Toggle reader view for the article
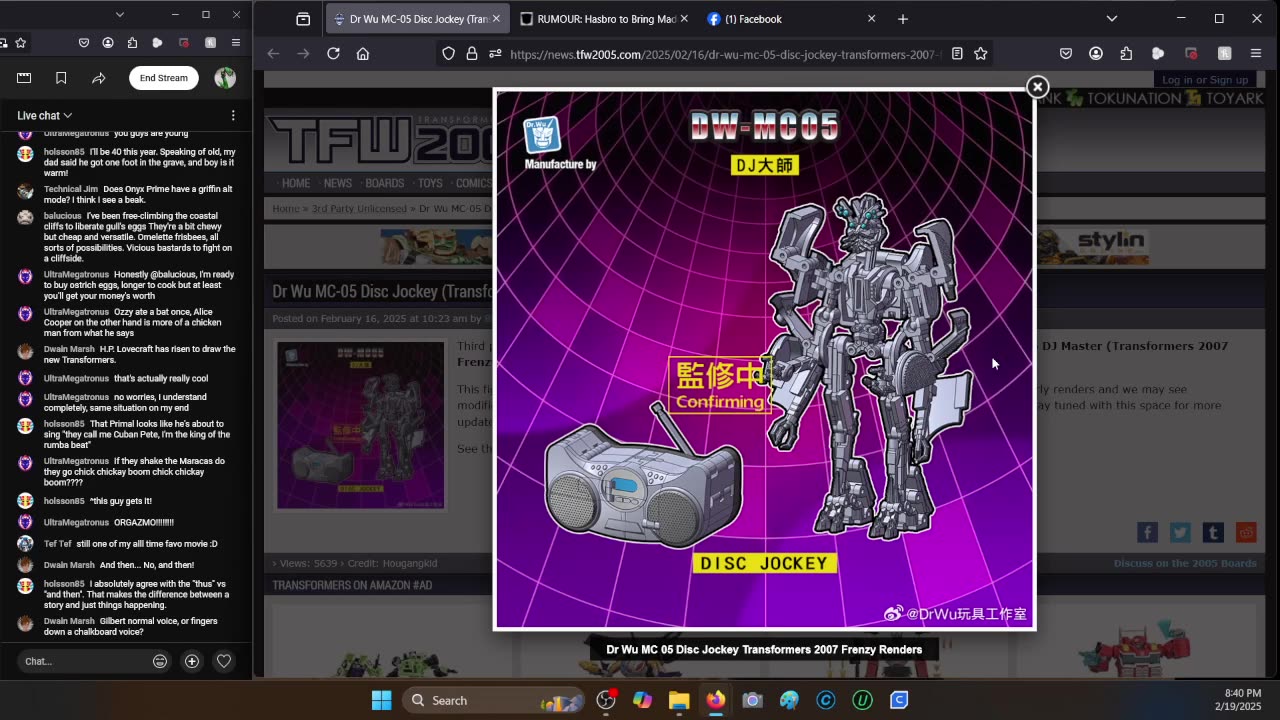This screenshot has height=720, width=1280. [957, 54]
